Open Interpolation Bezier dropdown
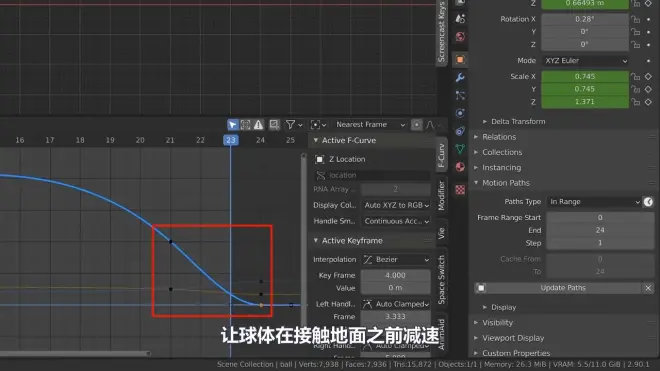 [396, 259]
